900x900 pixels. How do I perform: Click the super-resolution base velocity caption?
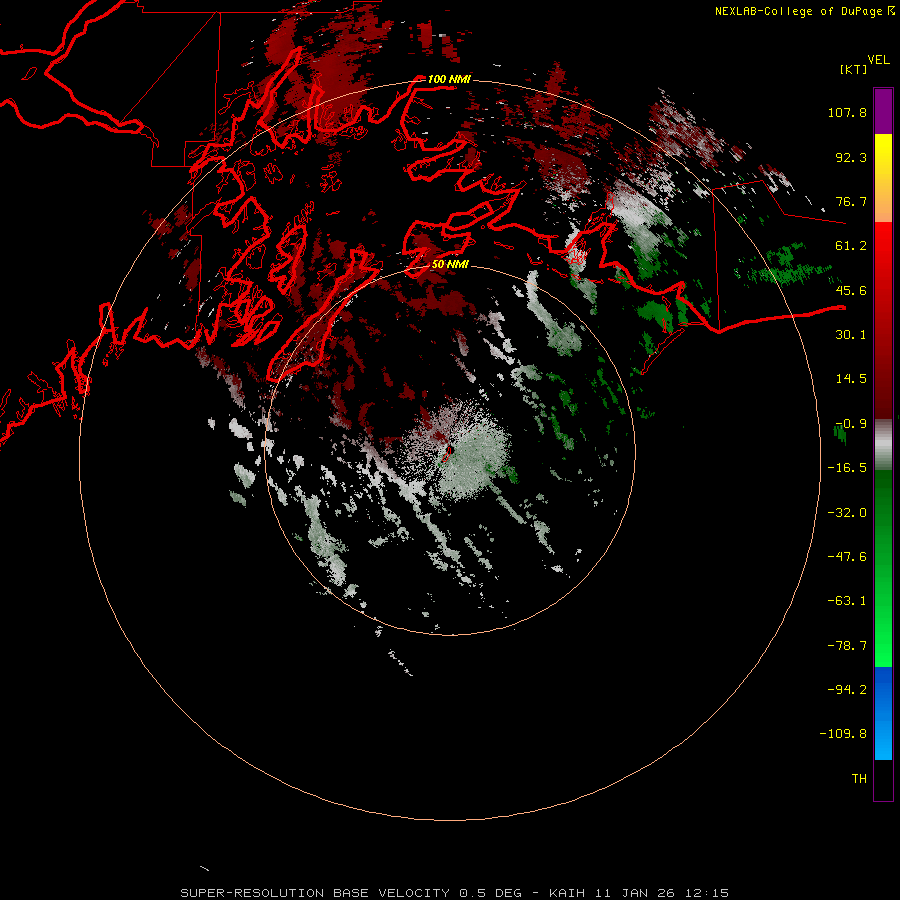tap(455, 893)
